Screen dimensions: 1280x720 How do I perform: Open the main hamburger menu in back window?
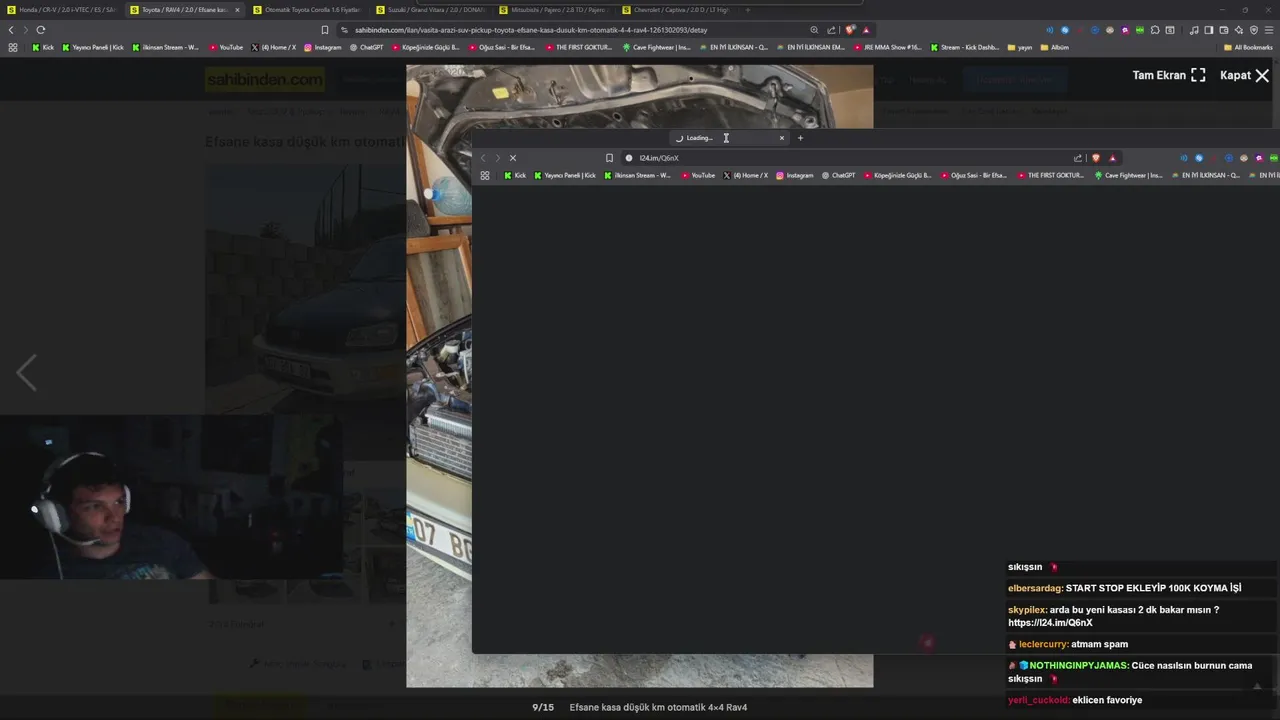[x=1270, y=30]
